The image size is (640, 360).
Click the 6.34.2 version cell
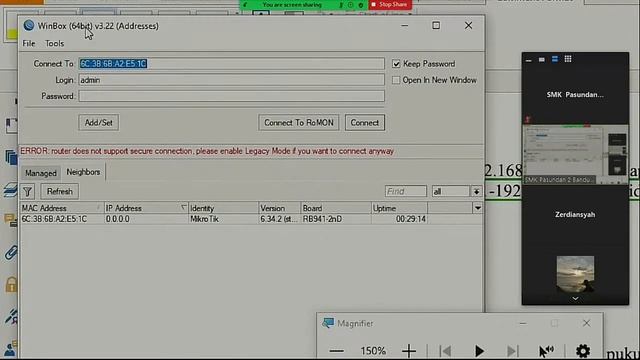(279, 219)
